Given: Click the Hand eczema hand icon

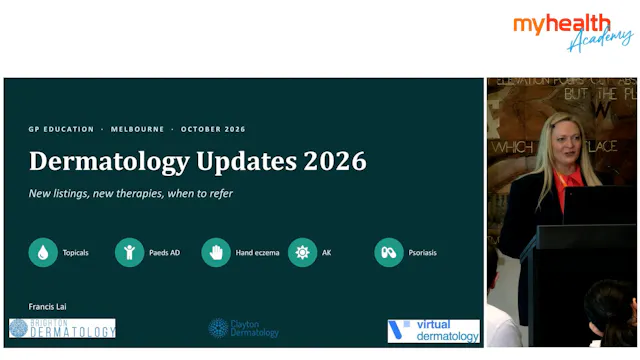Looking at the screenshot, I should pos(216,253).
